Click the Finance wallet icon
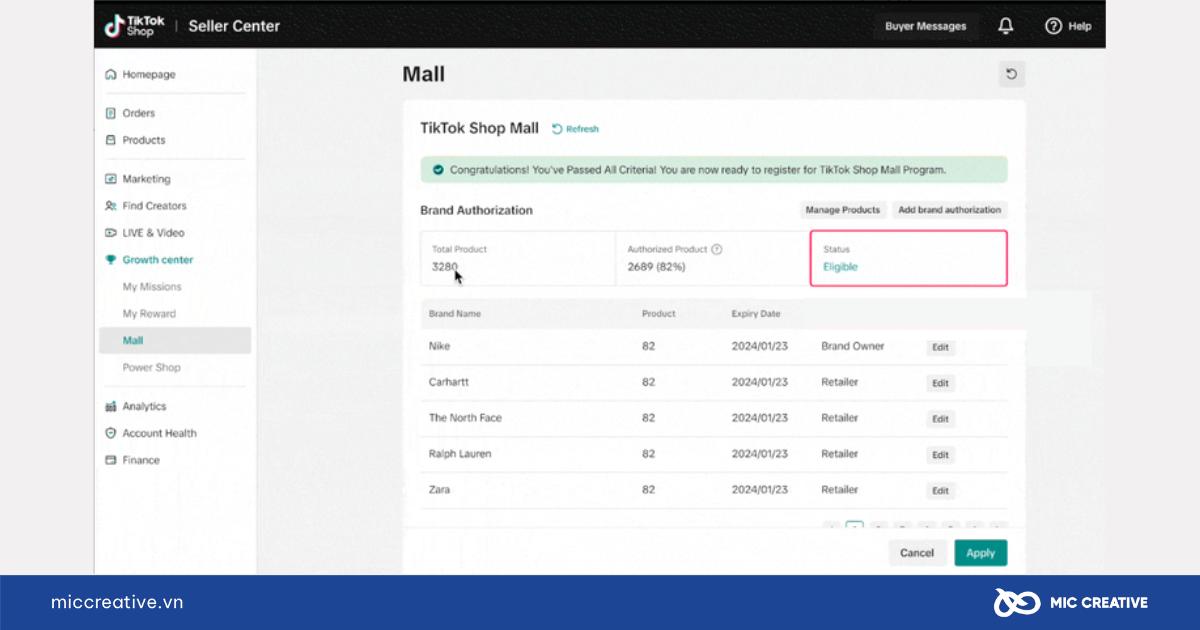 (x=111, y=460)
